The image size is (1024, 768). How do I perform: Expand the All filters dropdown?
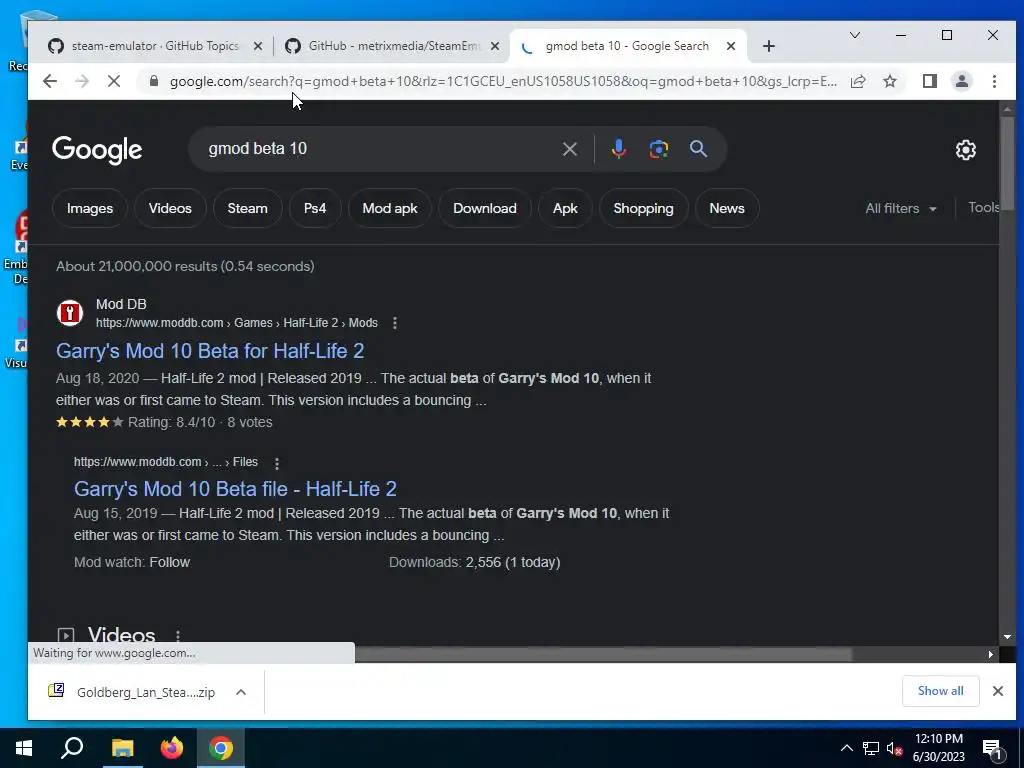click(901, 208)
